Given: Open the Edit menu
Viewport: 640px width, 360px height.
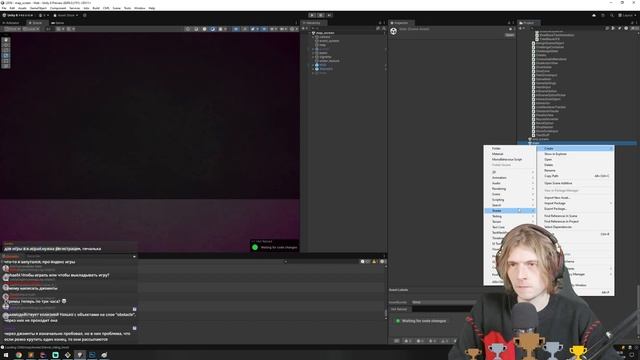Looking at the screenshot, I should [x=12, y=8].
